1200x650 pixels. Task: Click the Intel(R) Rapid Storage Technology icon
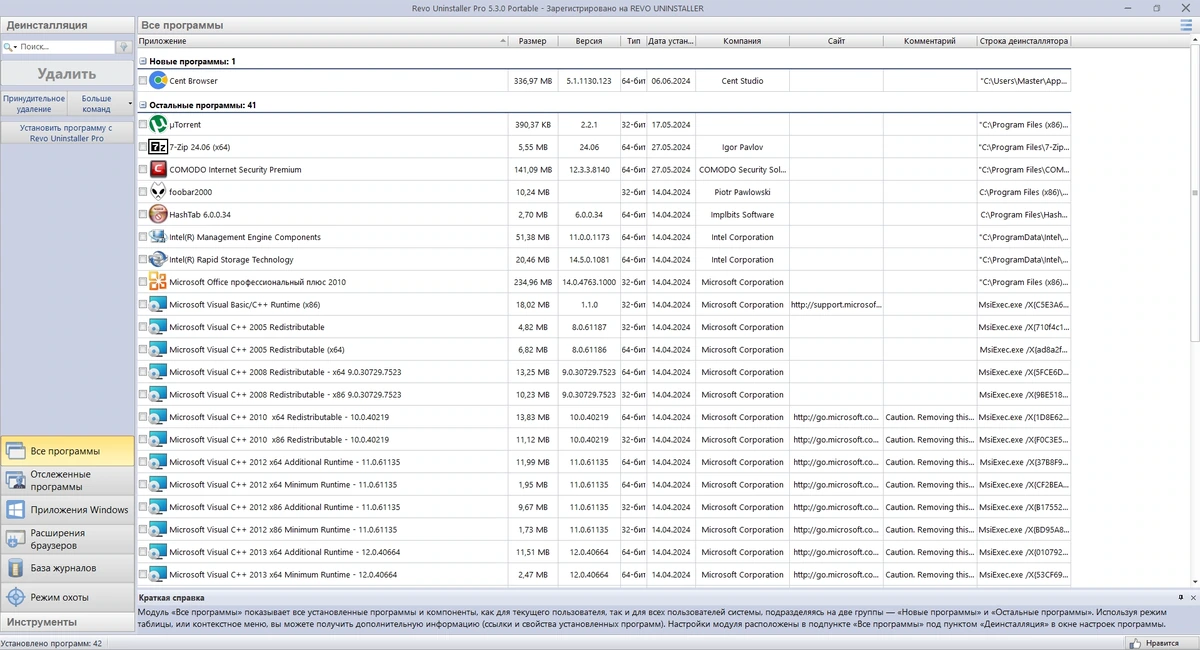158,260
